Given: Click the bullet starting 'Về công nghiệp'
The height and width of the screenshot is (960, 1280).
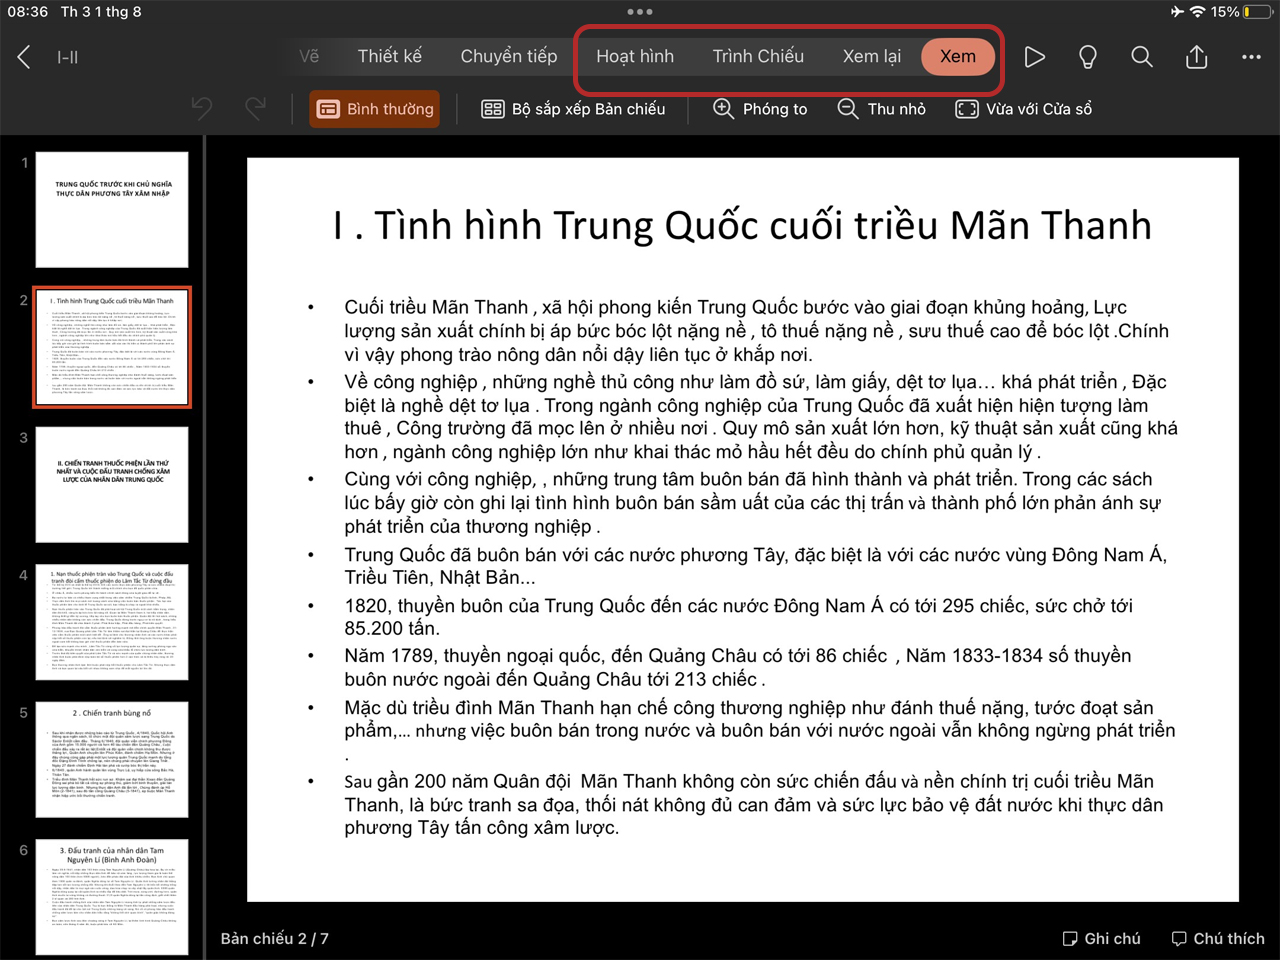Looking at the screenshot, I should pyautogui.click(x=761, y=417).
